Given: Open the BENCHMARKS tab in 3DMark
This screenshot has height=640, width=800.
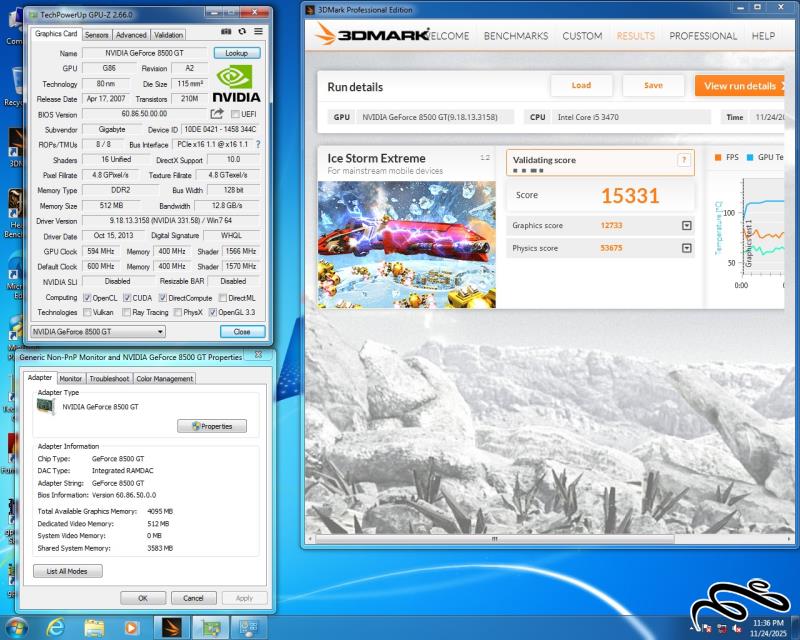Looking at the screenshot, I should click(515, 36).
